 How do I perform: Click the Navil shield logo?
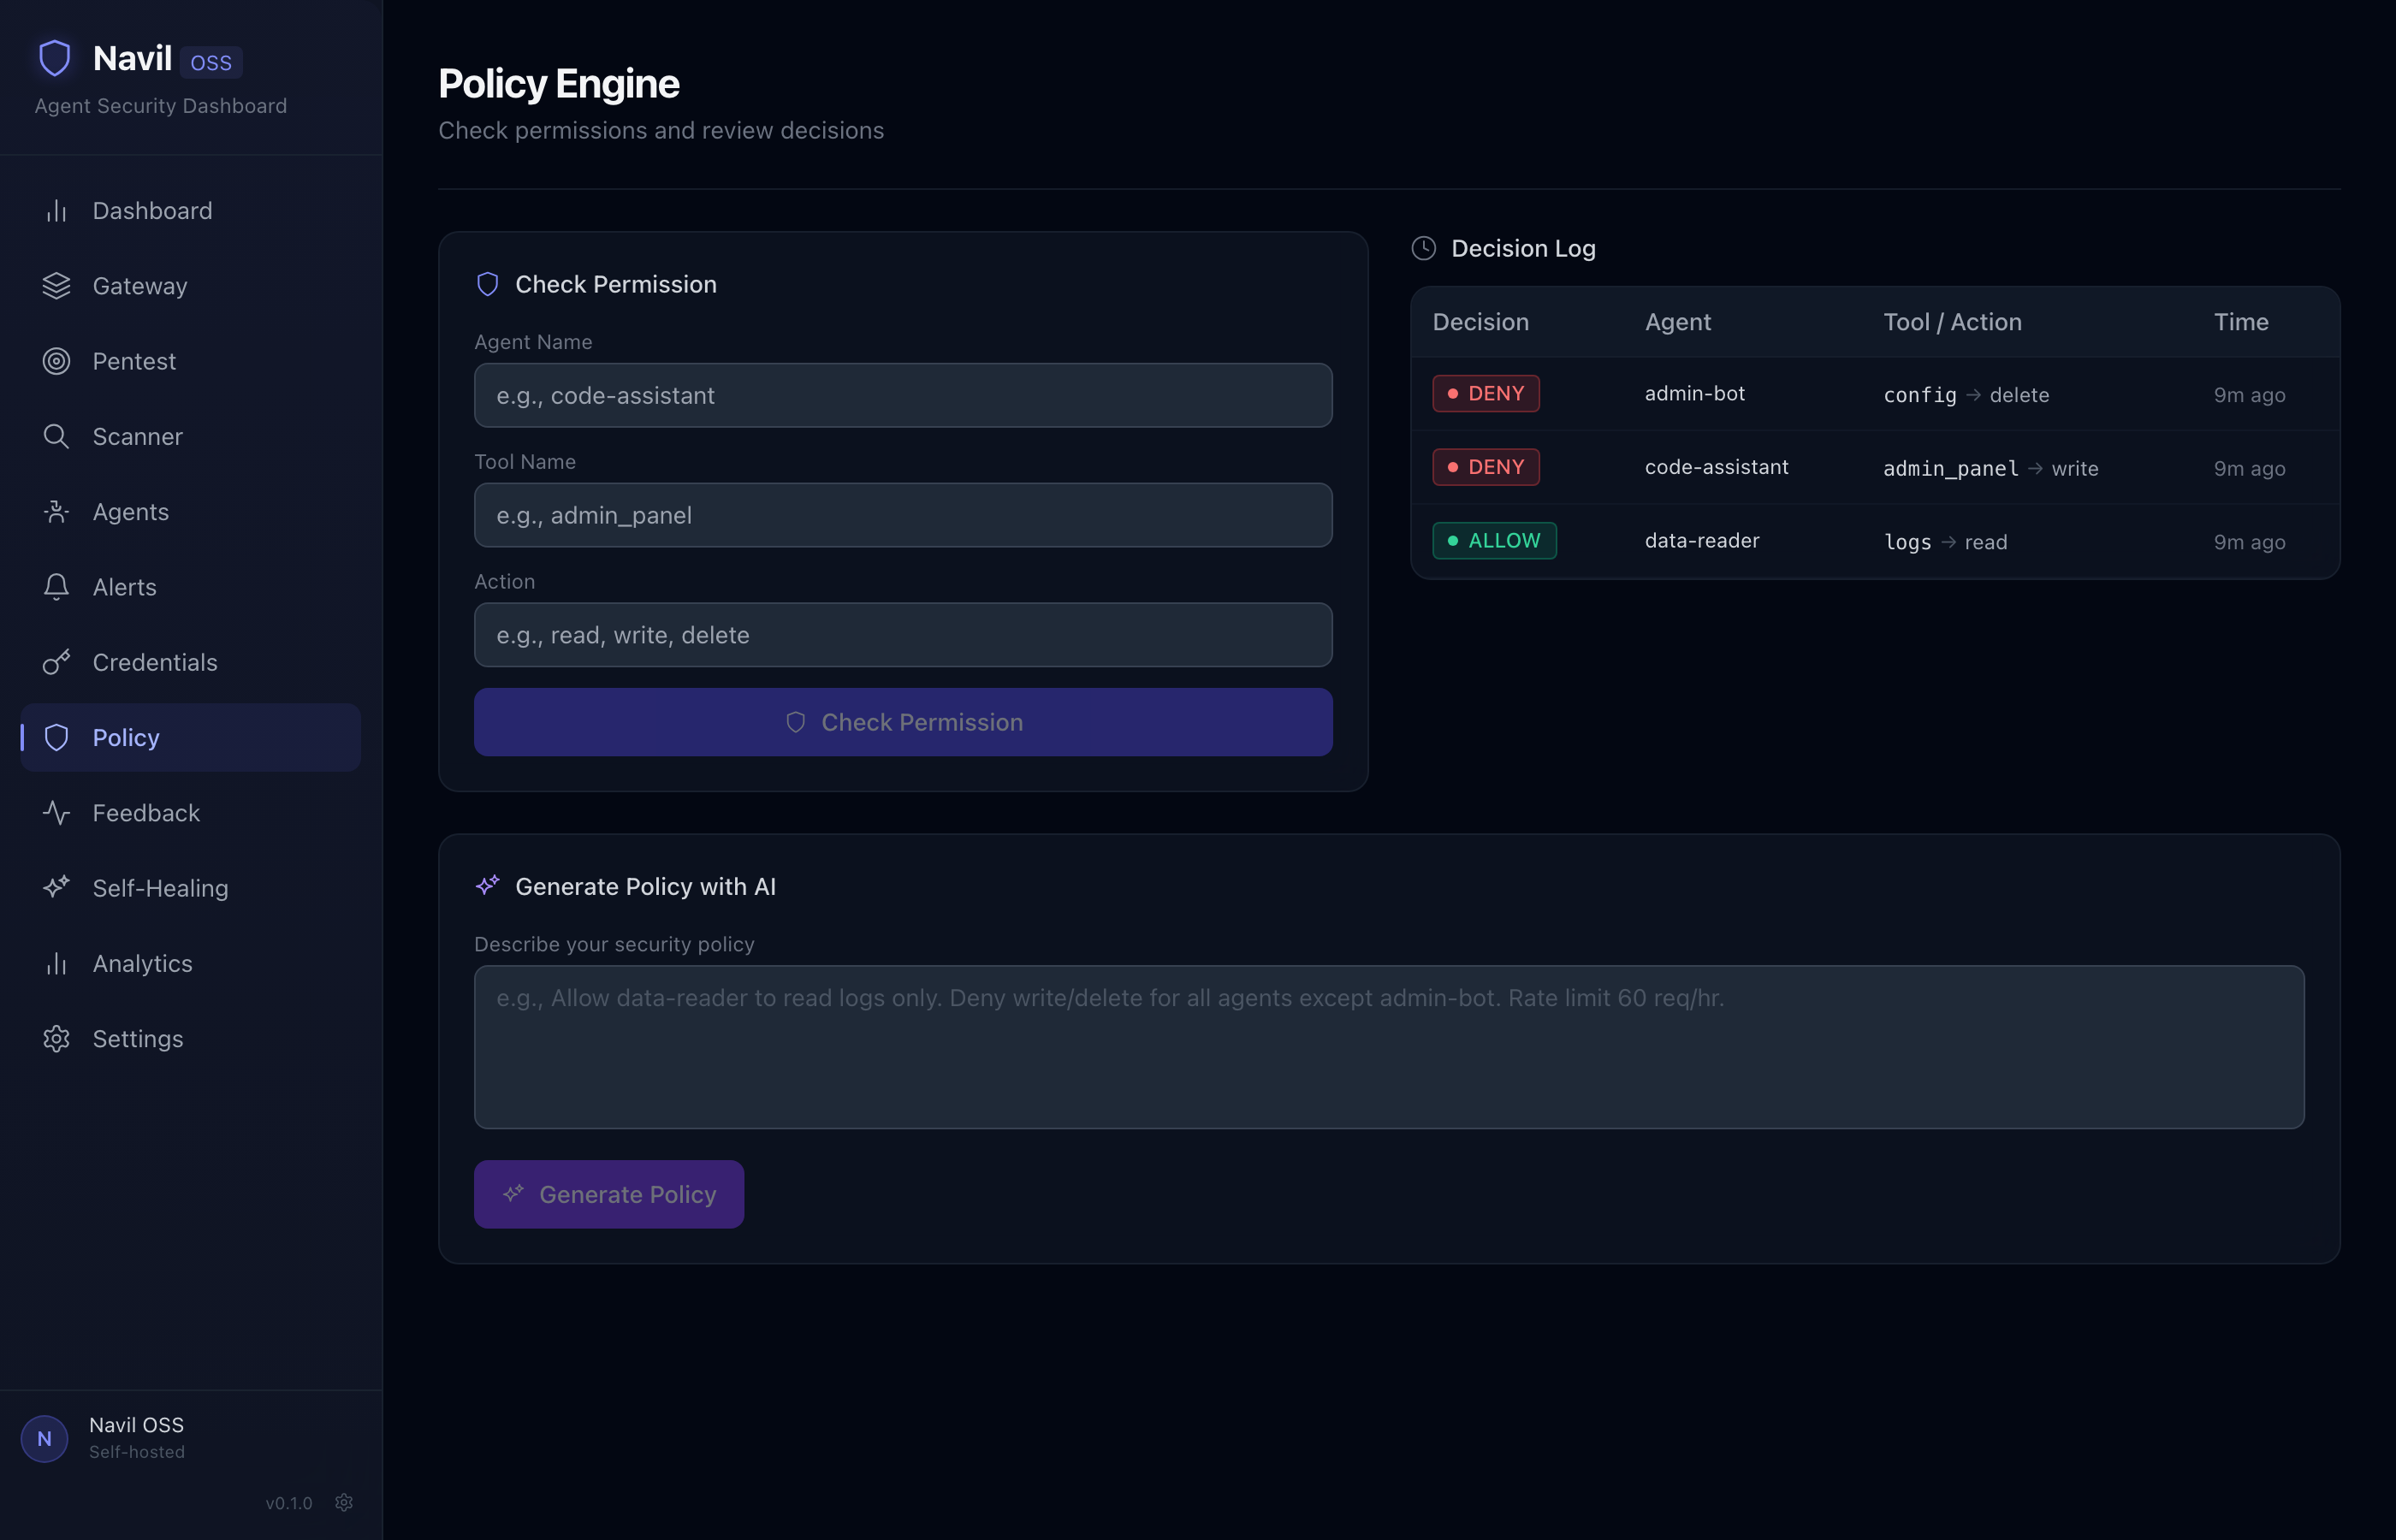54,58
